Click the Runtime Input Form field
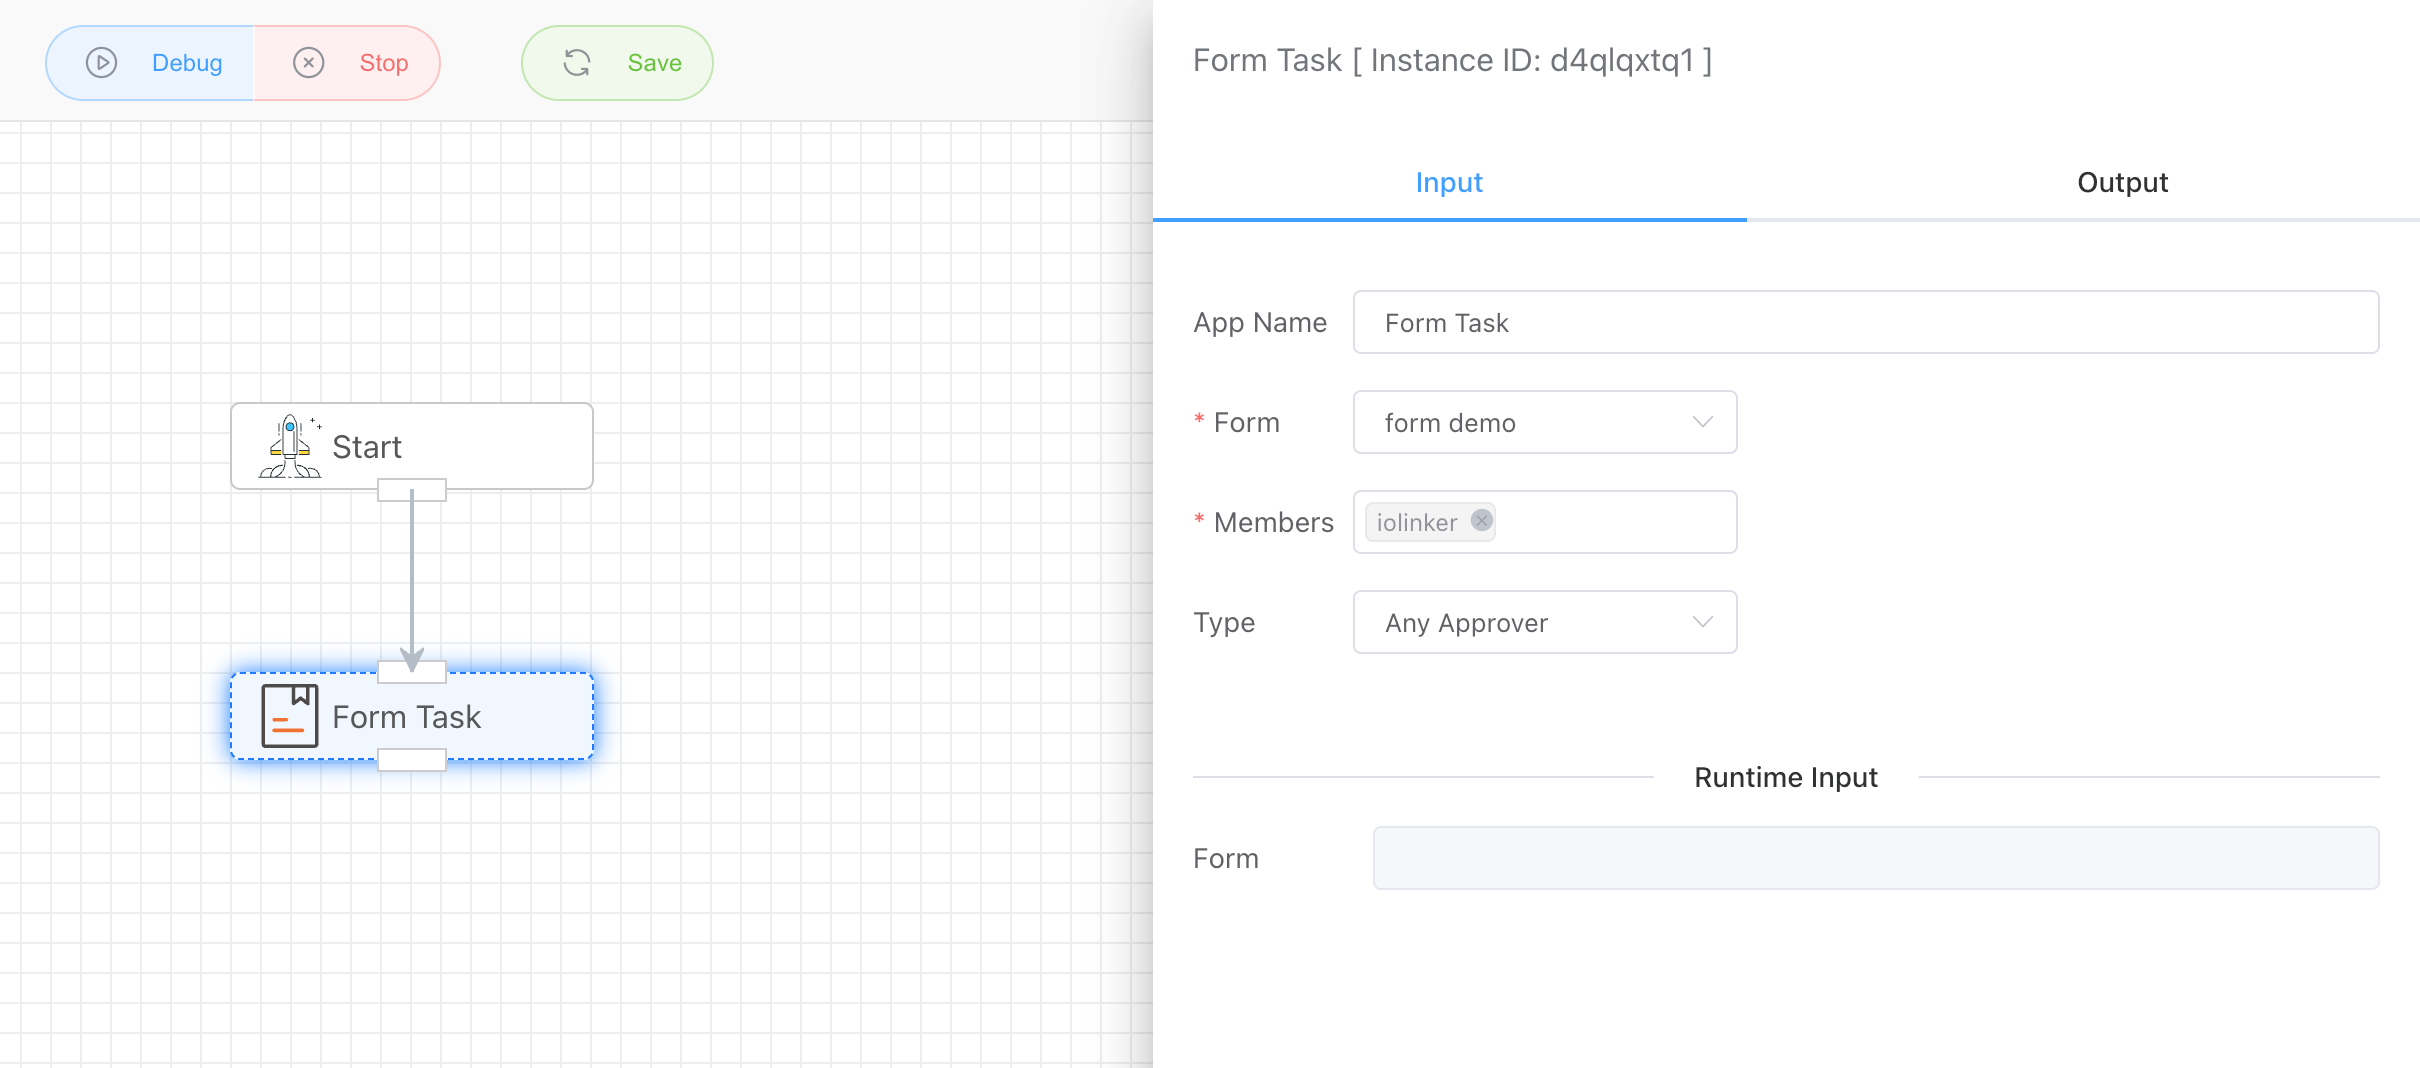This screenshot has width=2420, height=1068. (1875, 858)
